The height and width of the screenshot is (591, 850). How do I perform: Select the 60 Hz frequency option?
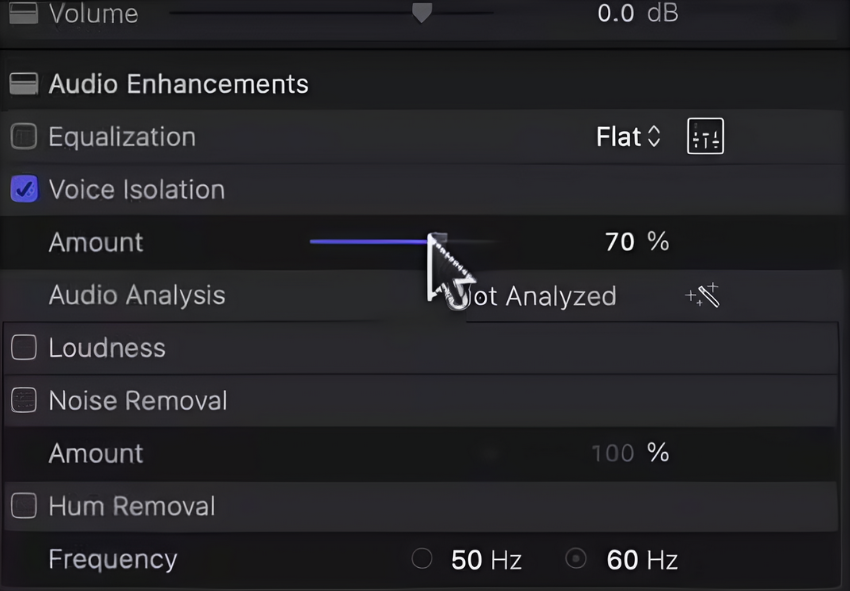click(576, 559)
